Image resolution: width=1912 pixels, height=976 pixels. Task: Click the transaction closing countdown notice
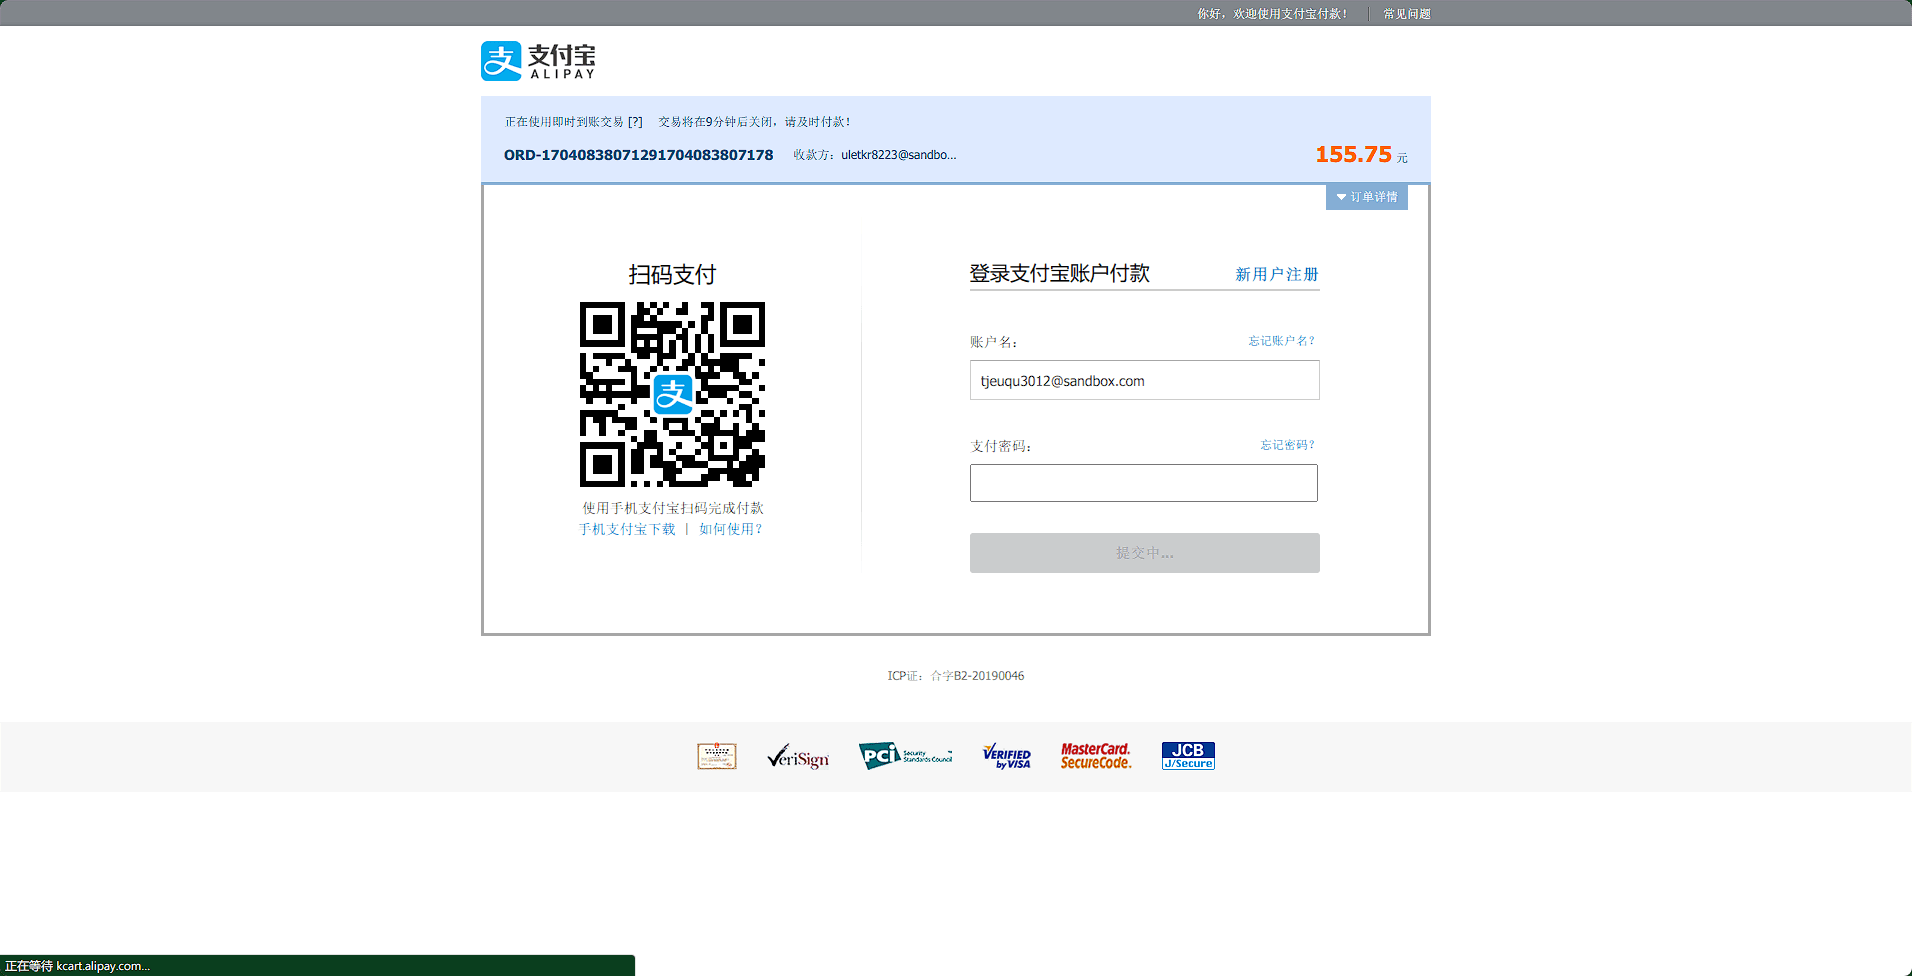(754, 122)
